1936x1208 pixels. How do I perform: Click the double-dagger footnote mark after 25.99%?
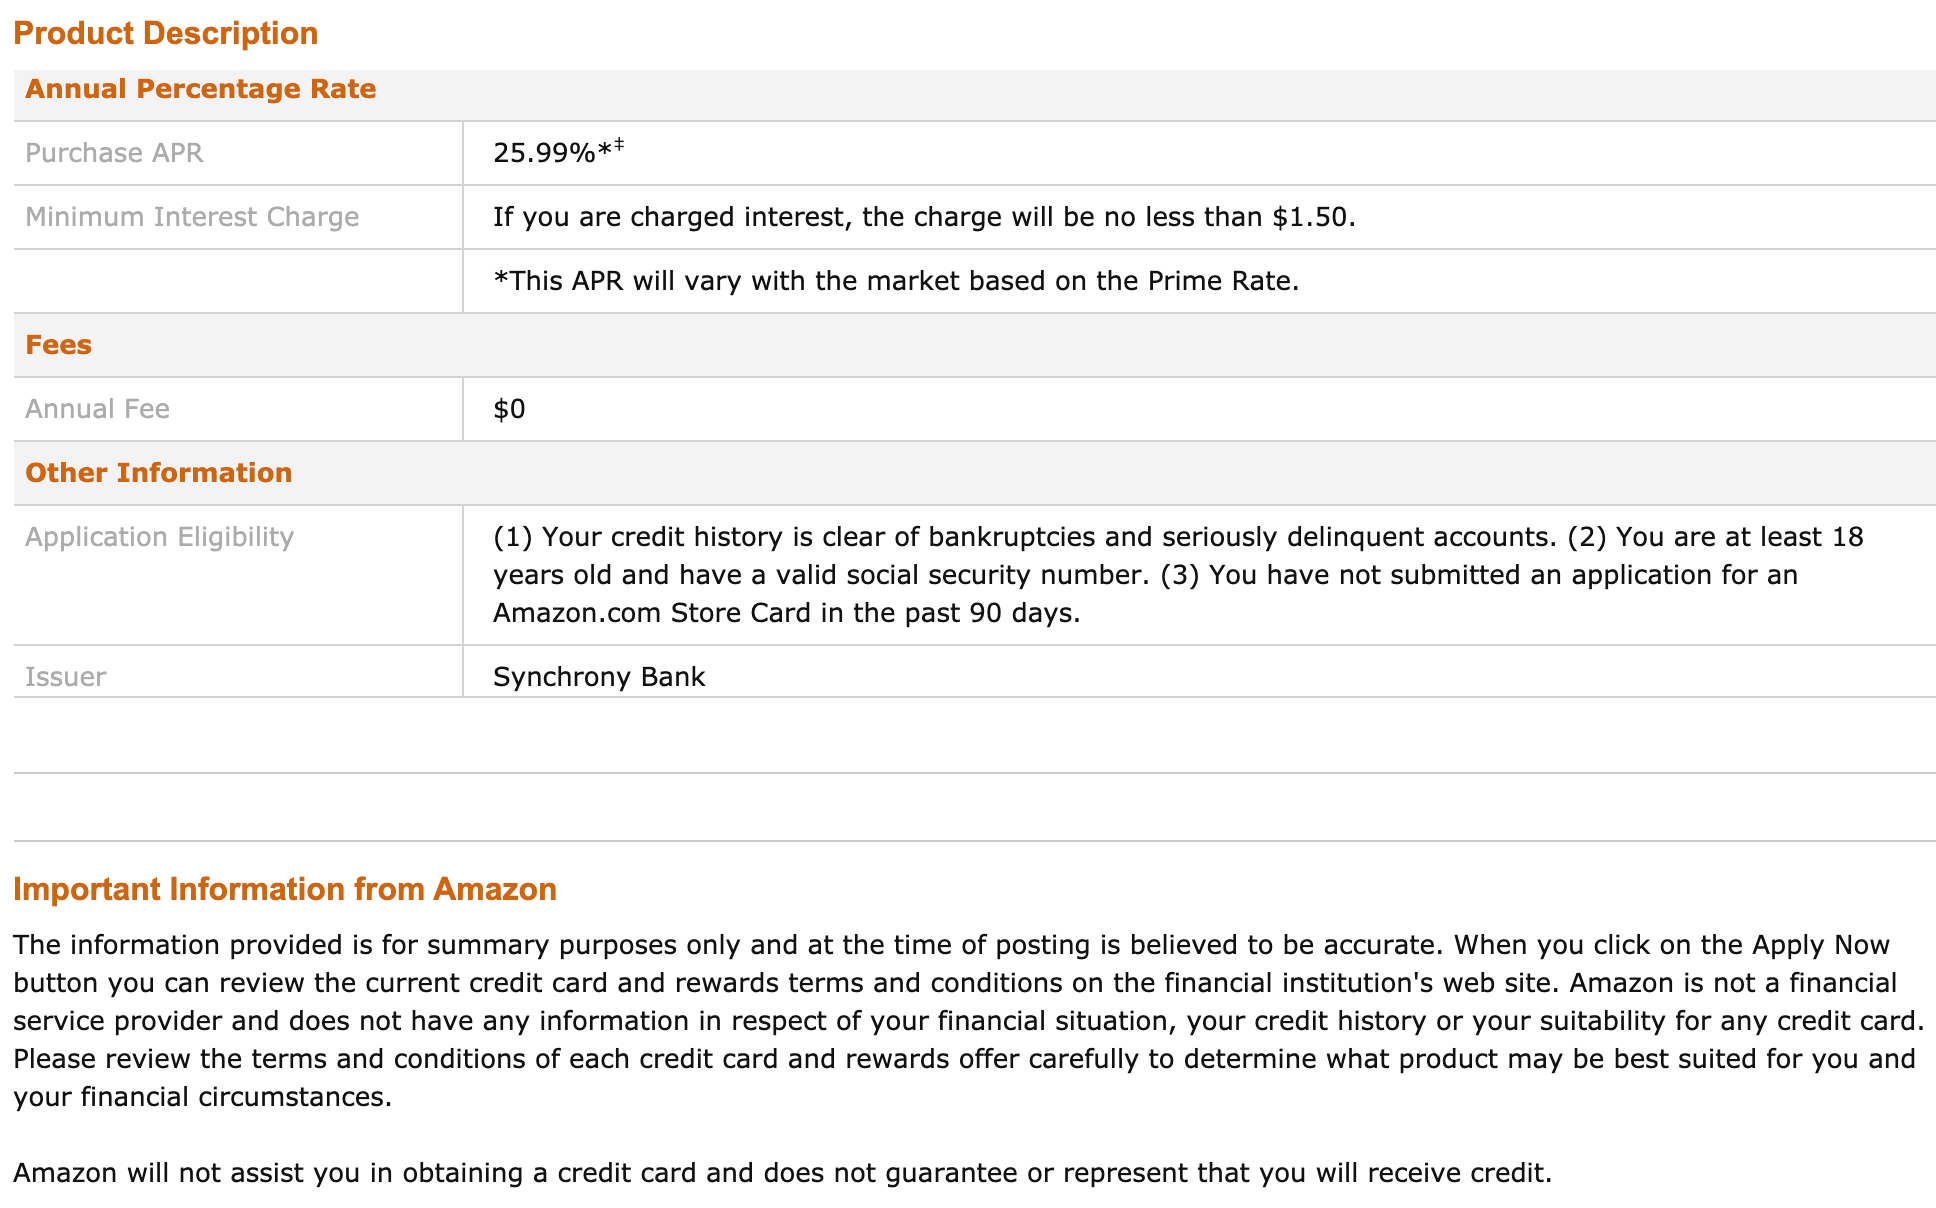click(619, 146)
